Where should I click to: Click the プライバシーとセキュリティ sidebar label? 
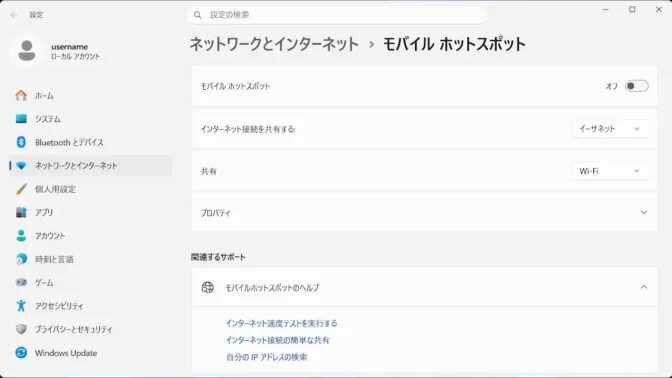click(x=73, y=330)
